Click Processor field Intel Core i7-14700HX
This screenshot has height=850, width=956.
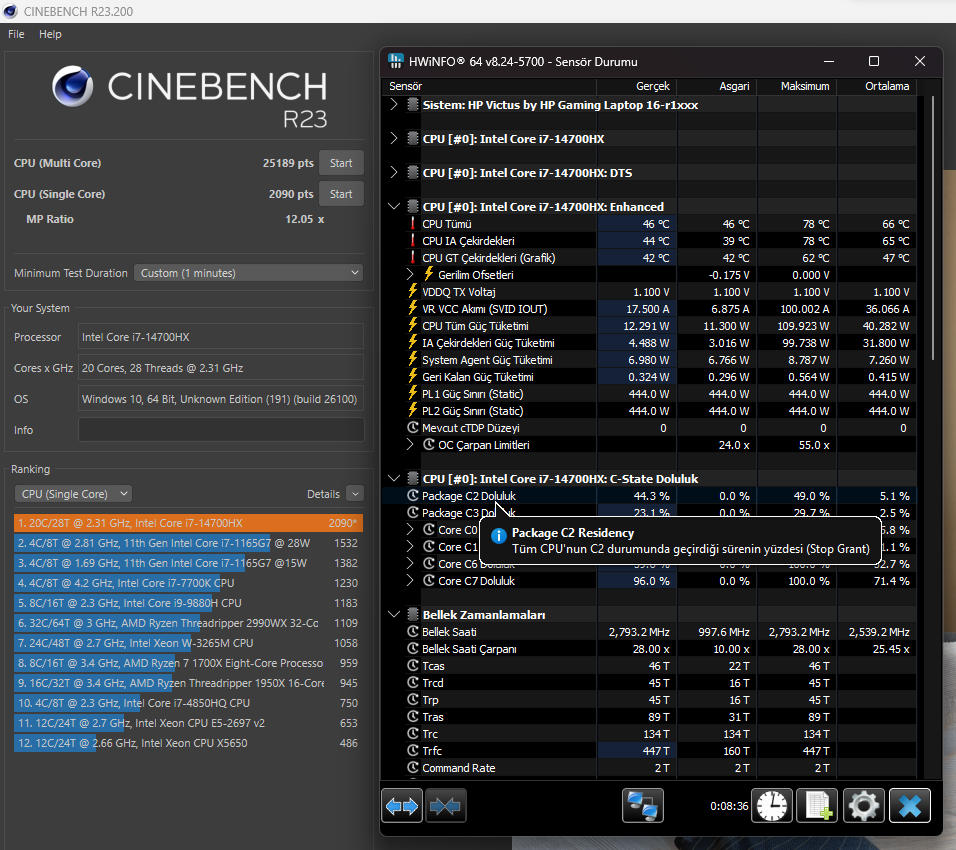click(x=221, y=337)
